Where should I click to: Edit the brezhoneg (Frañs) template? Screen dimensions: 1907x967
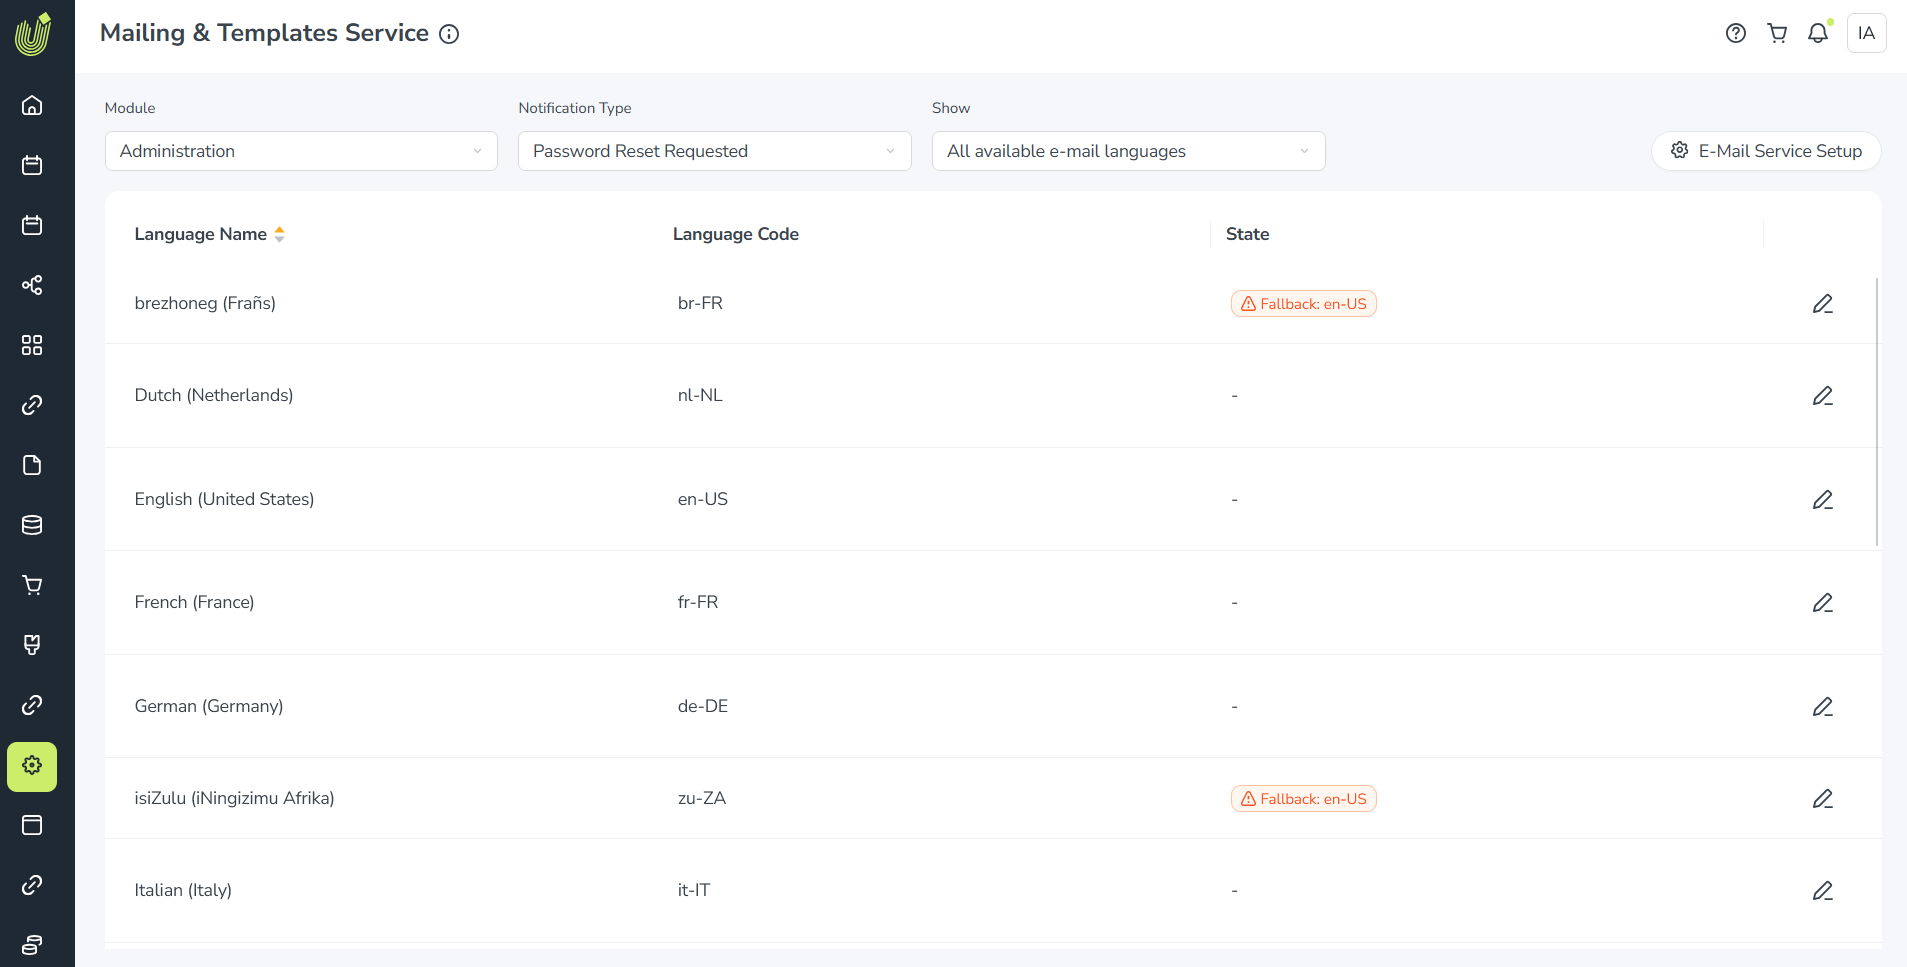pos(1822,304)
